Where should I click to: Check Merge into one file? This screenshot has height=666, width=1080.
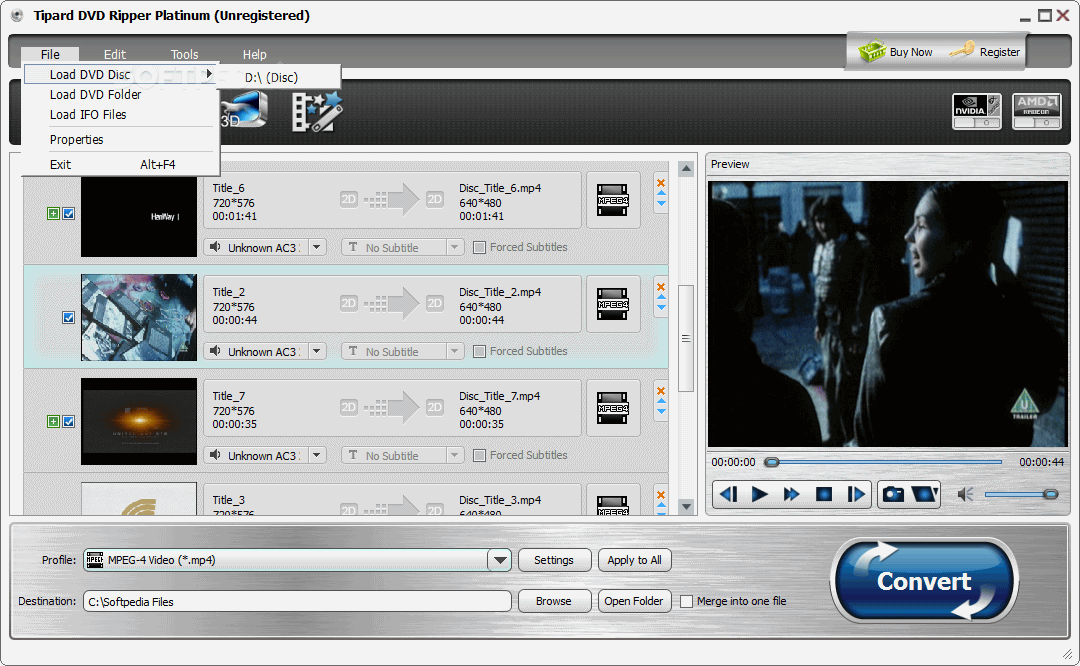pyautogui.click(x=686, y=601)
